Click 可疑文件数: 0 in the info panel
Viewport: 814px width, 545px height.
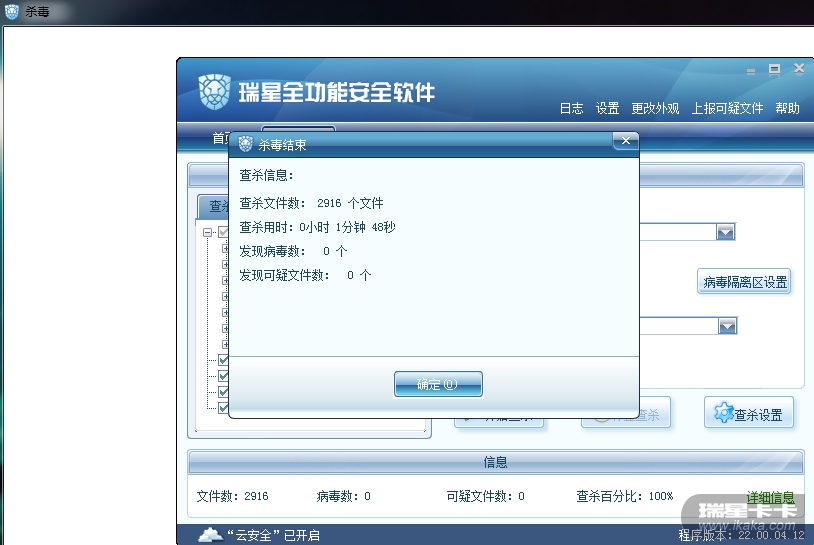pyautogui.click(x=485, y=496)
